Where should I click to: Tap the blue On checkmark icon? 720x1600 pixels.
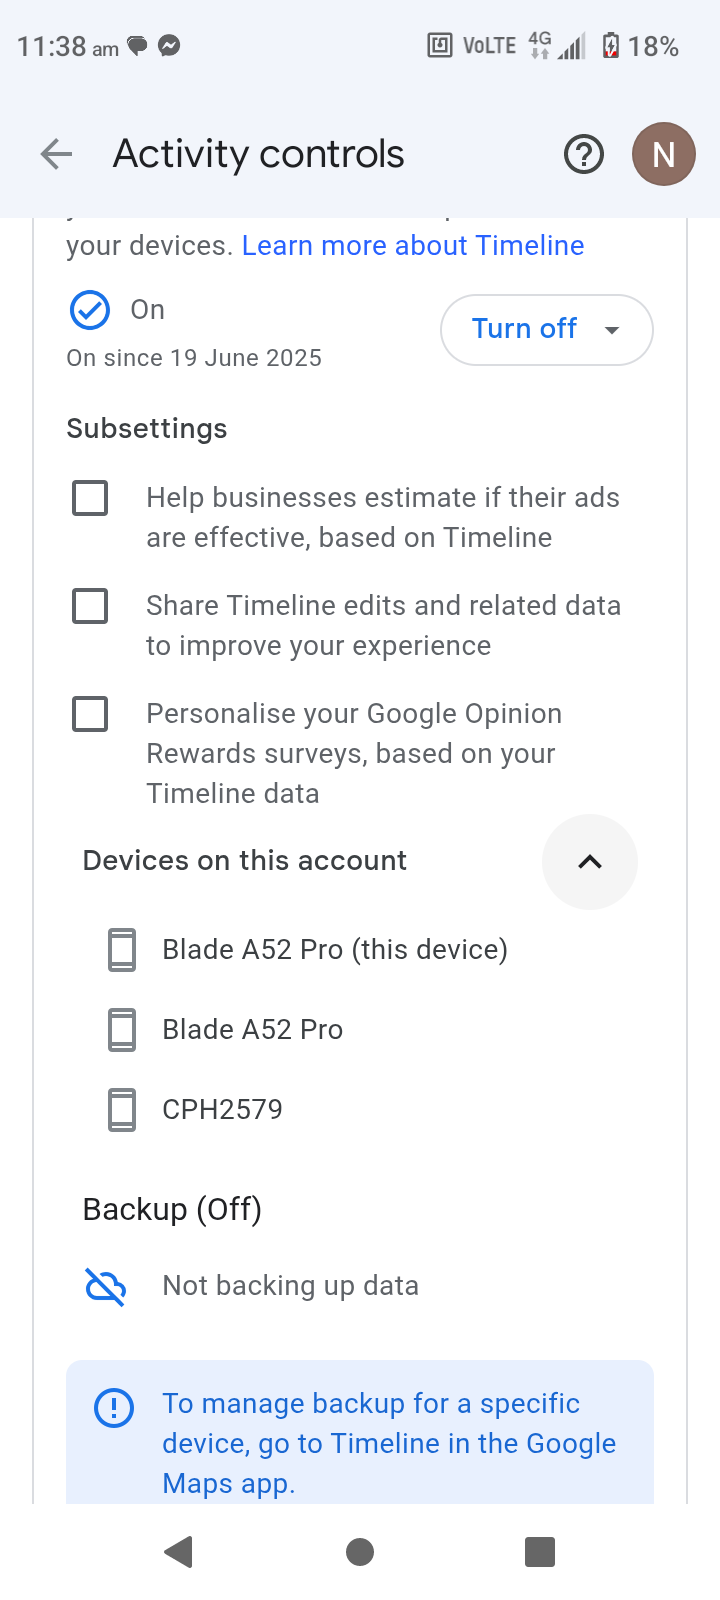[90, 310]
